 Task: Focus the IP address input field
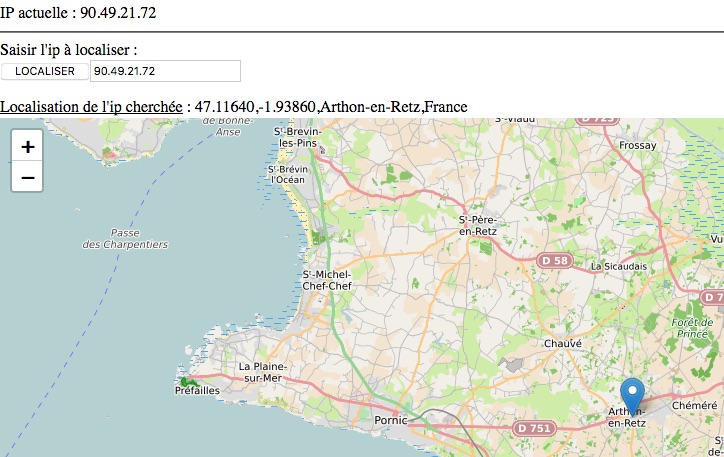click(x=165, y=71)
